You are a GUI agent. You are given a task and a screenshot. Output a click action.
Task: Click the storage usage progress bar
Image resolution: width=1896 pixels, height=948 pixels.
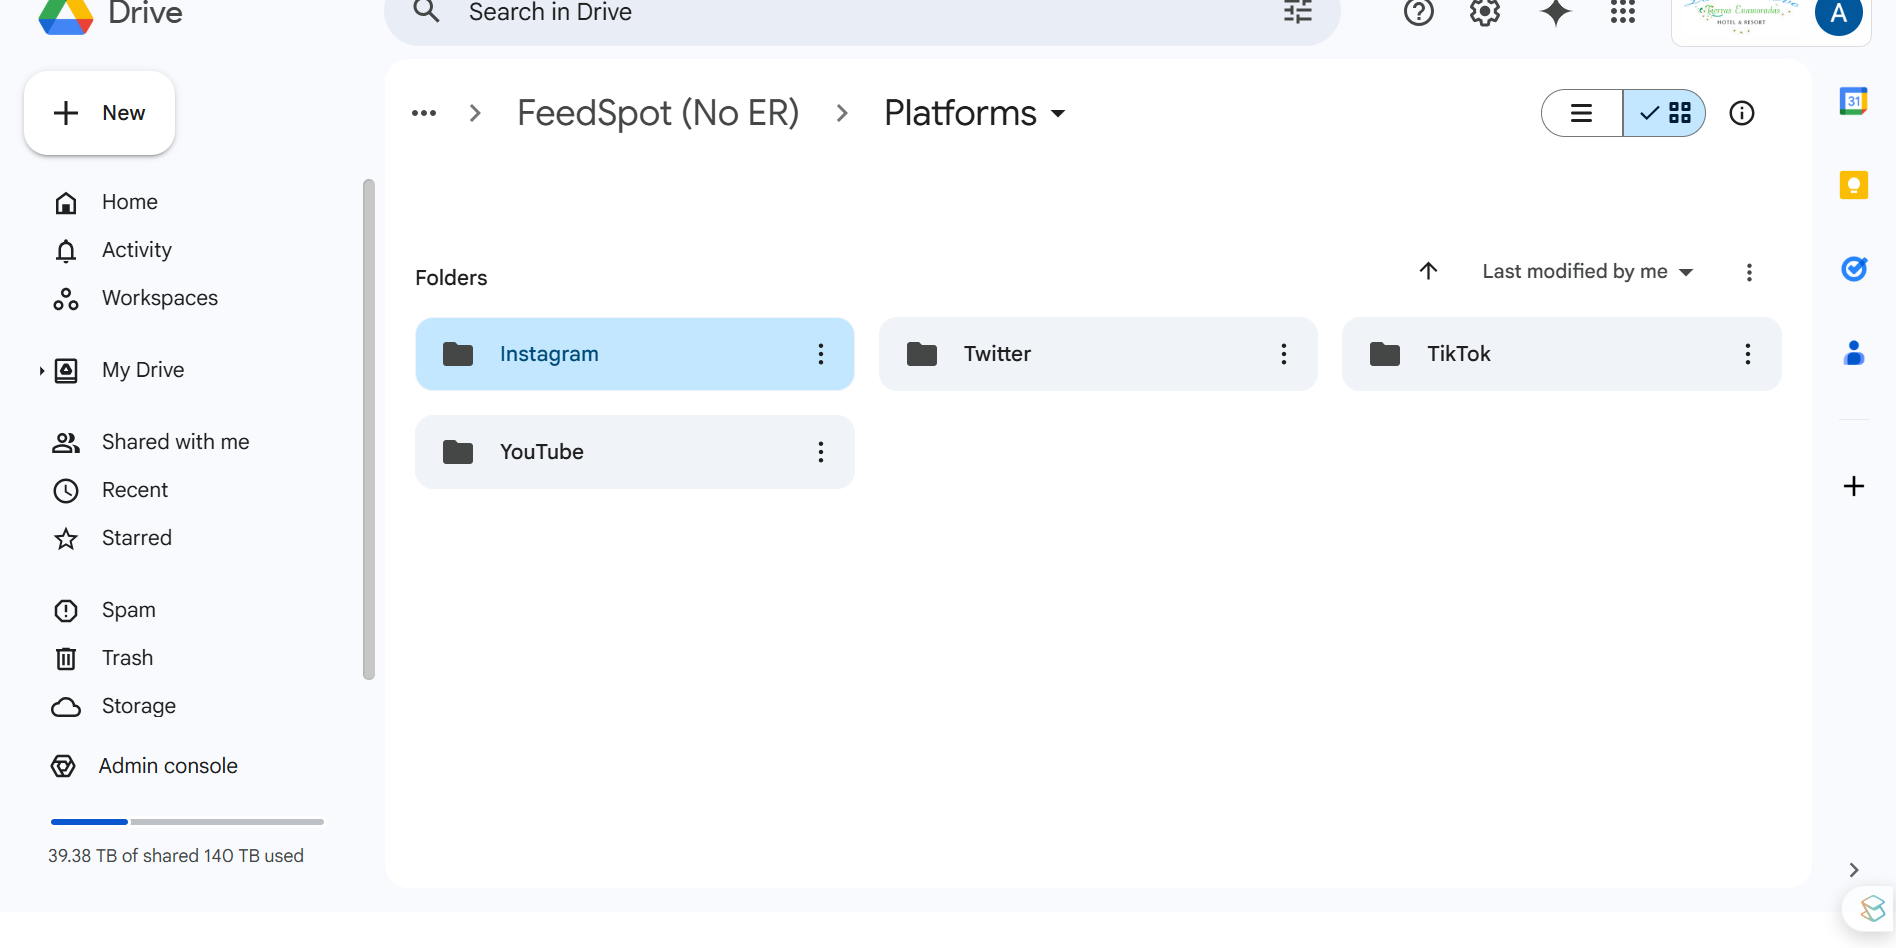point(187,822)
